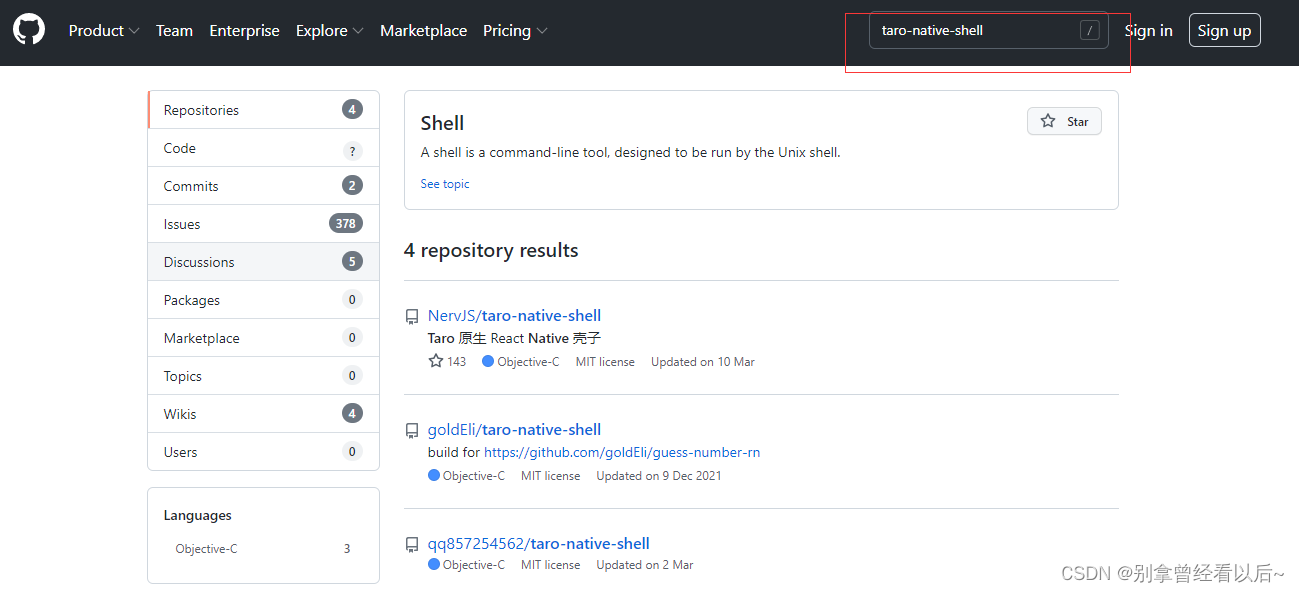Screen dimensions: 1299x592
Task: Expand the Pricing dropdown menu
Action: pos(515,31)
